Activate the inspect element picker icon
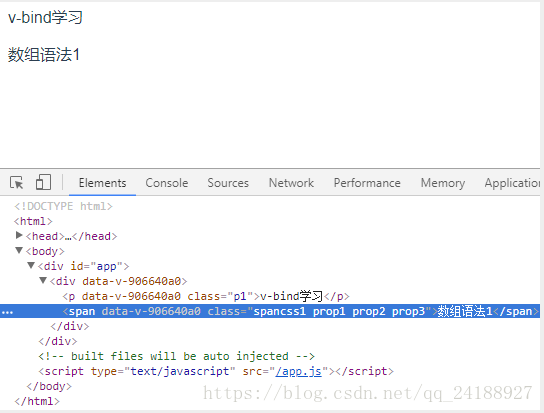 click(x=17, y=183)
